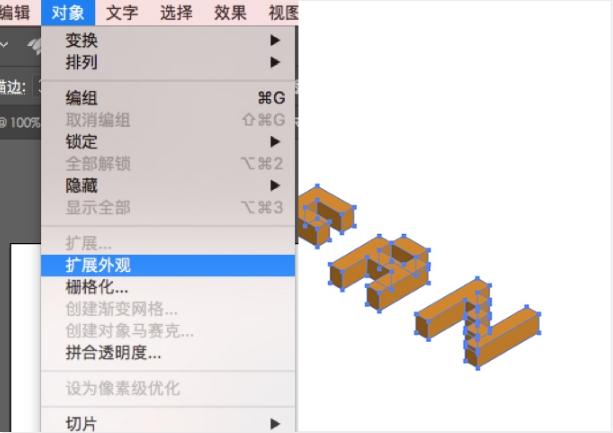
Task: Expand the 锁定 submenu
Action: (168, 141)
